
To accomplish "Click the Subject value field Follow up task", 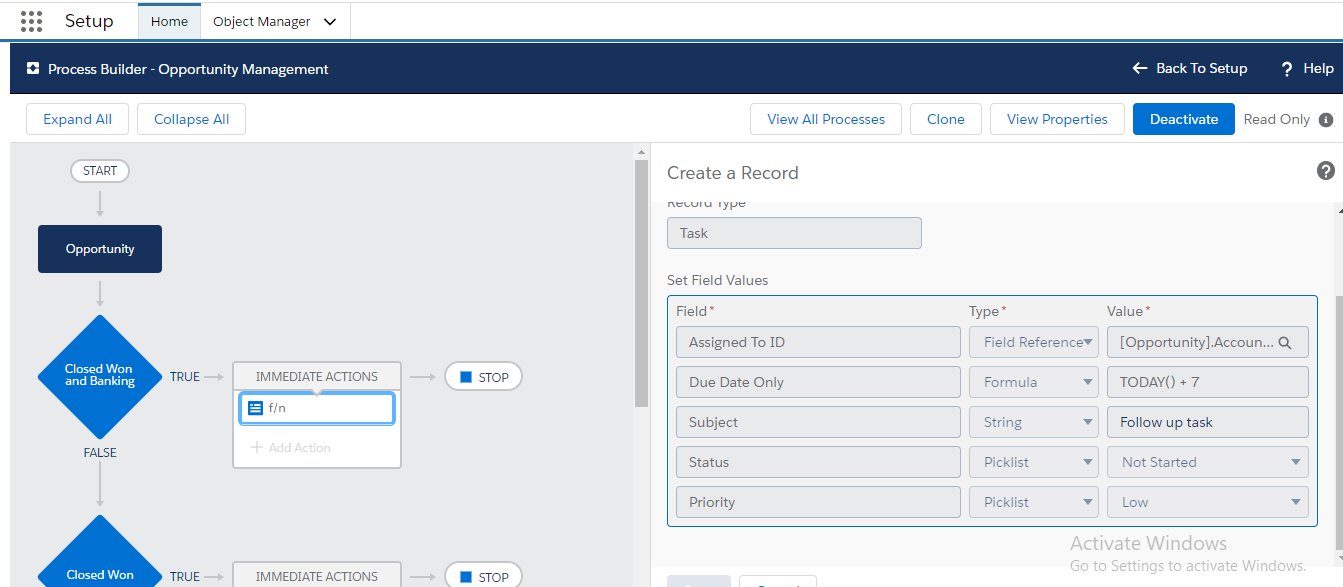I will [x=1207, y=422].
